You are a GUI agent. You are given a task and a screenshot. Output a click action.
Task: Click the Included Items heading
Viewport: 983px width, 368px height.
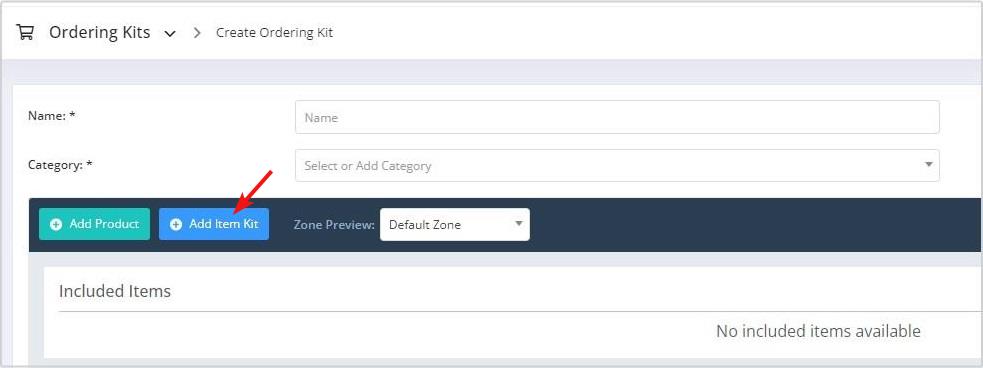click(115, 291)
